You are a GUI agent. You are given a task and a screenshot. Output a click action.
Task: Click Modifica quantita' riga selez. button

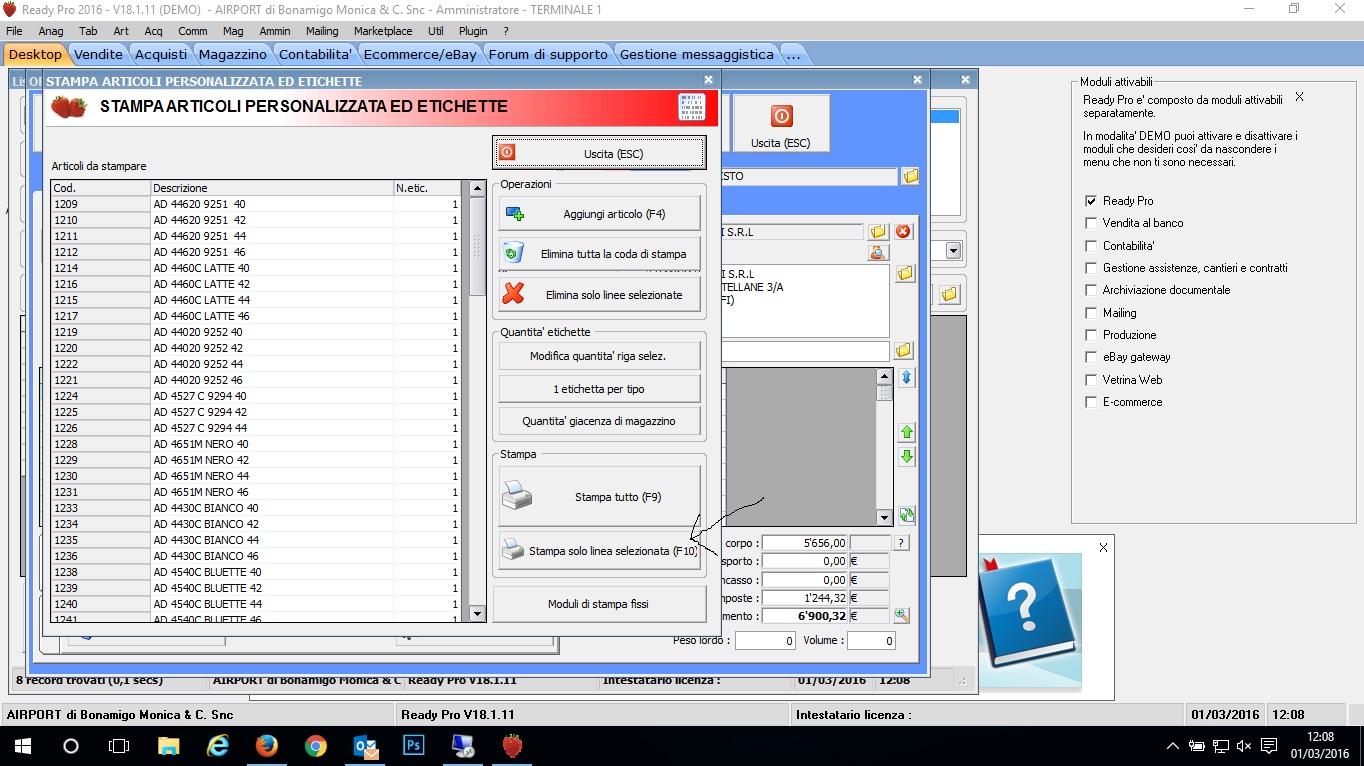(x=600, y=356)
